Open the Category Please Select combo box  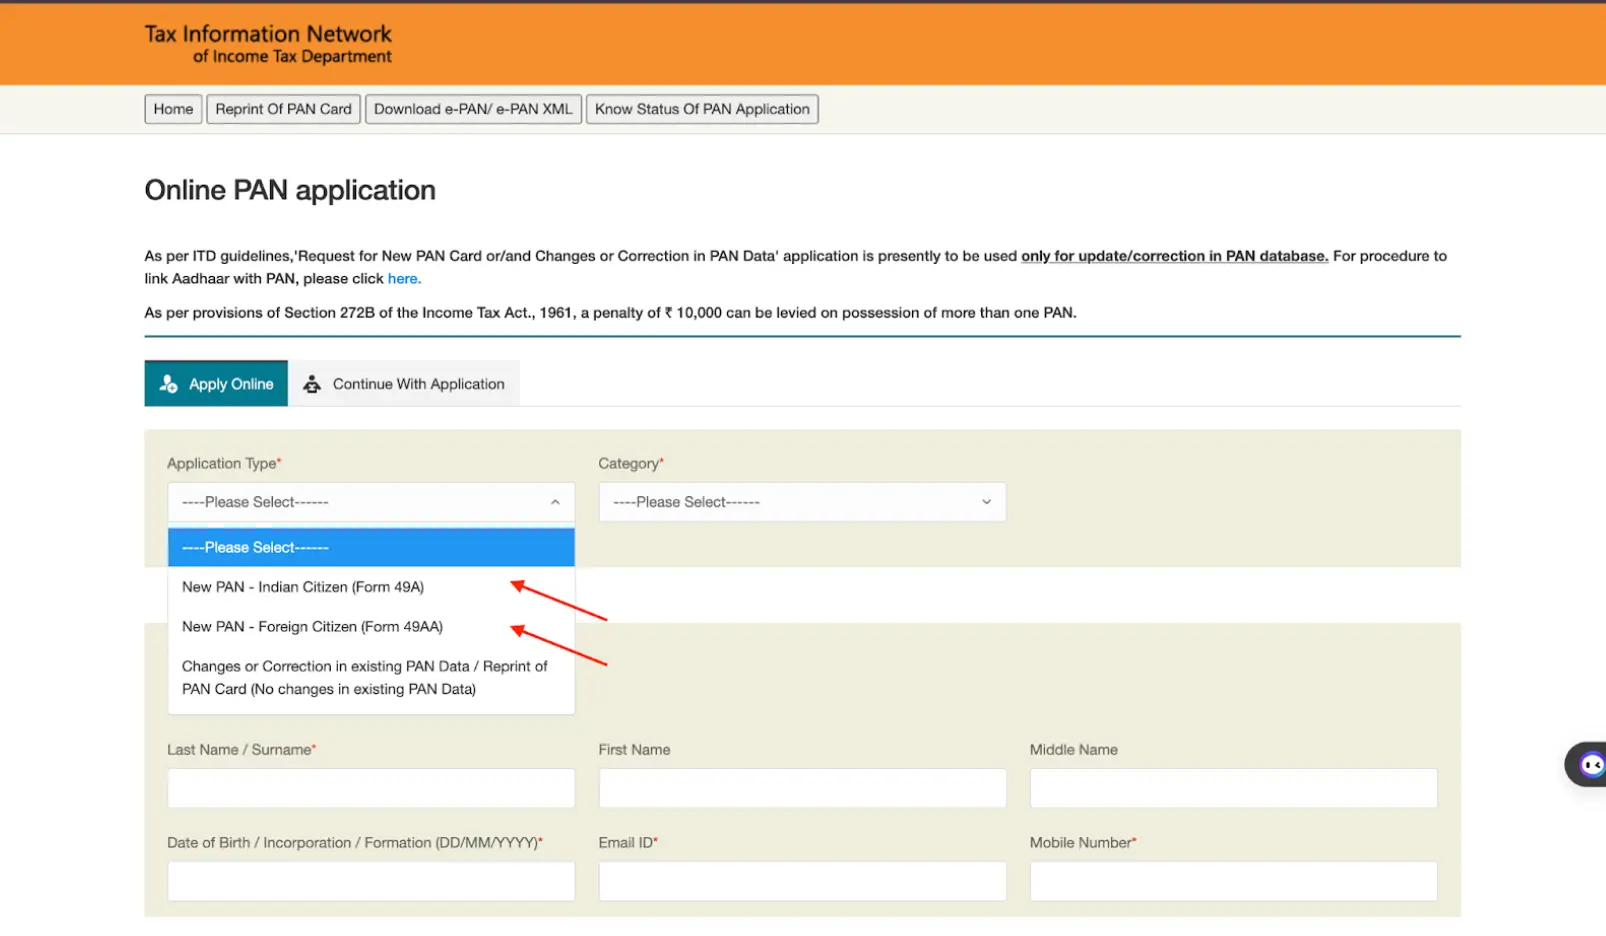click(802, 502)
